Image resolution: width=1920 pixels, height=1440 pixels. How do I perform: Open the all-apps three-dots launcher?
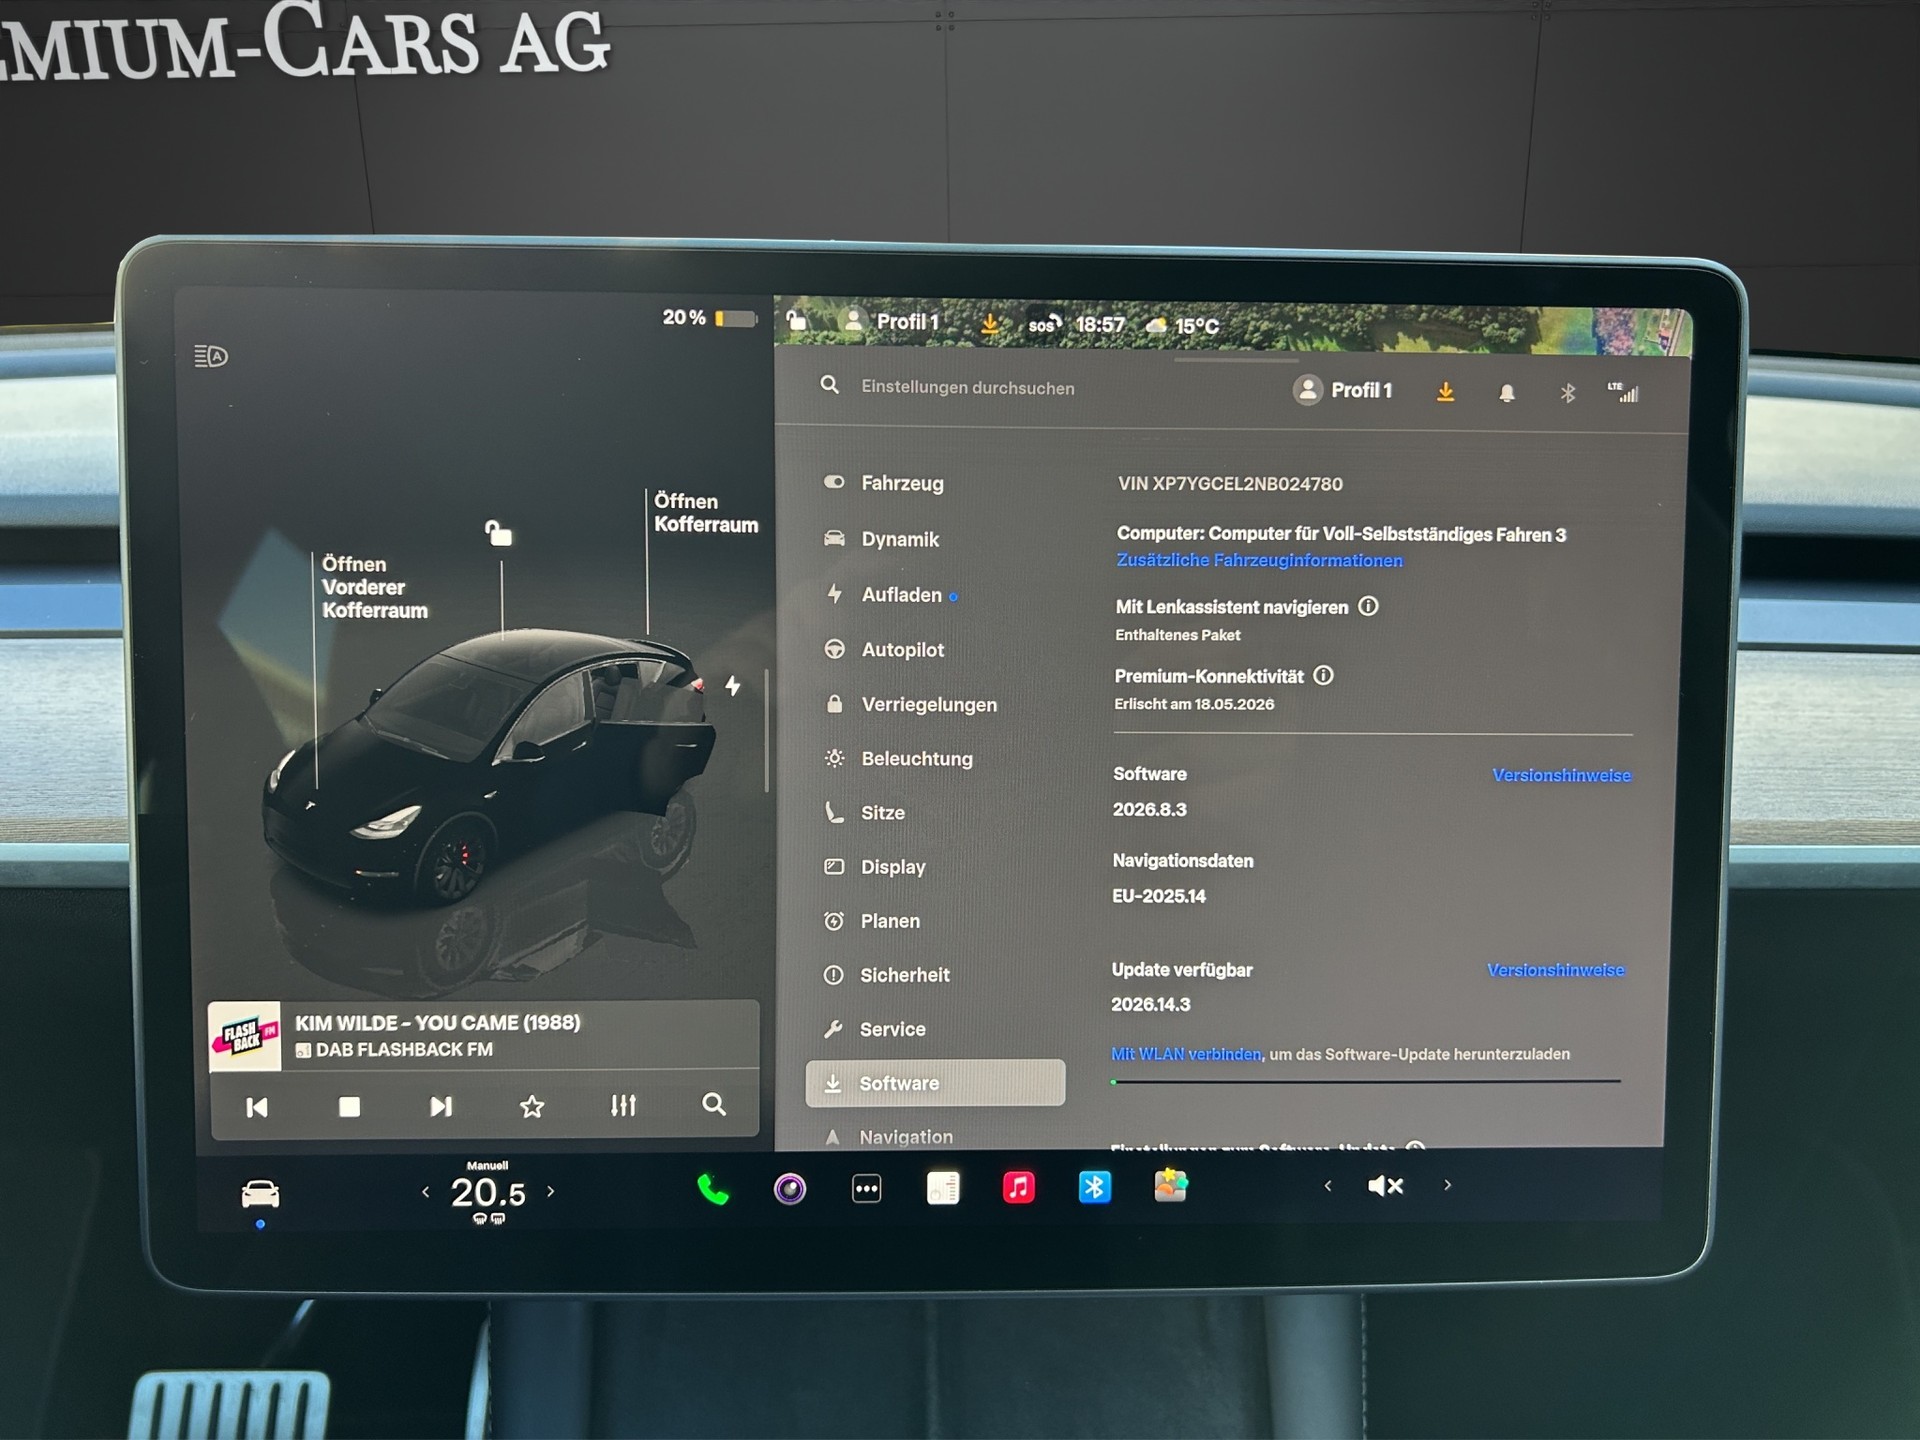click(866, 1189)
